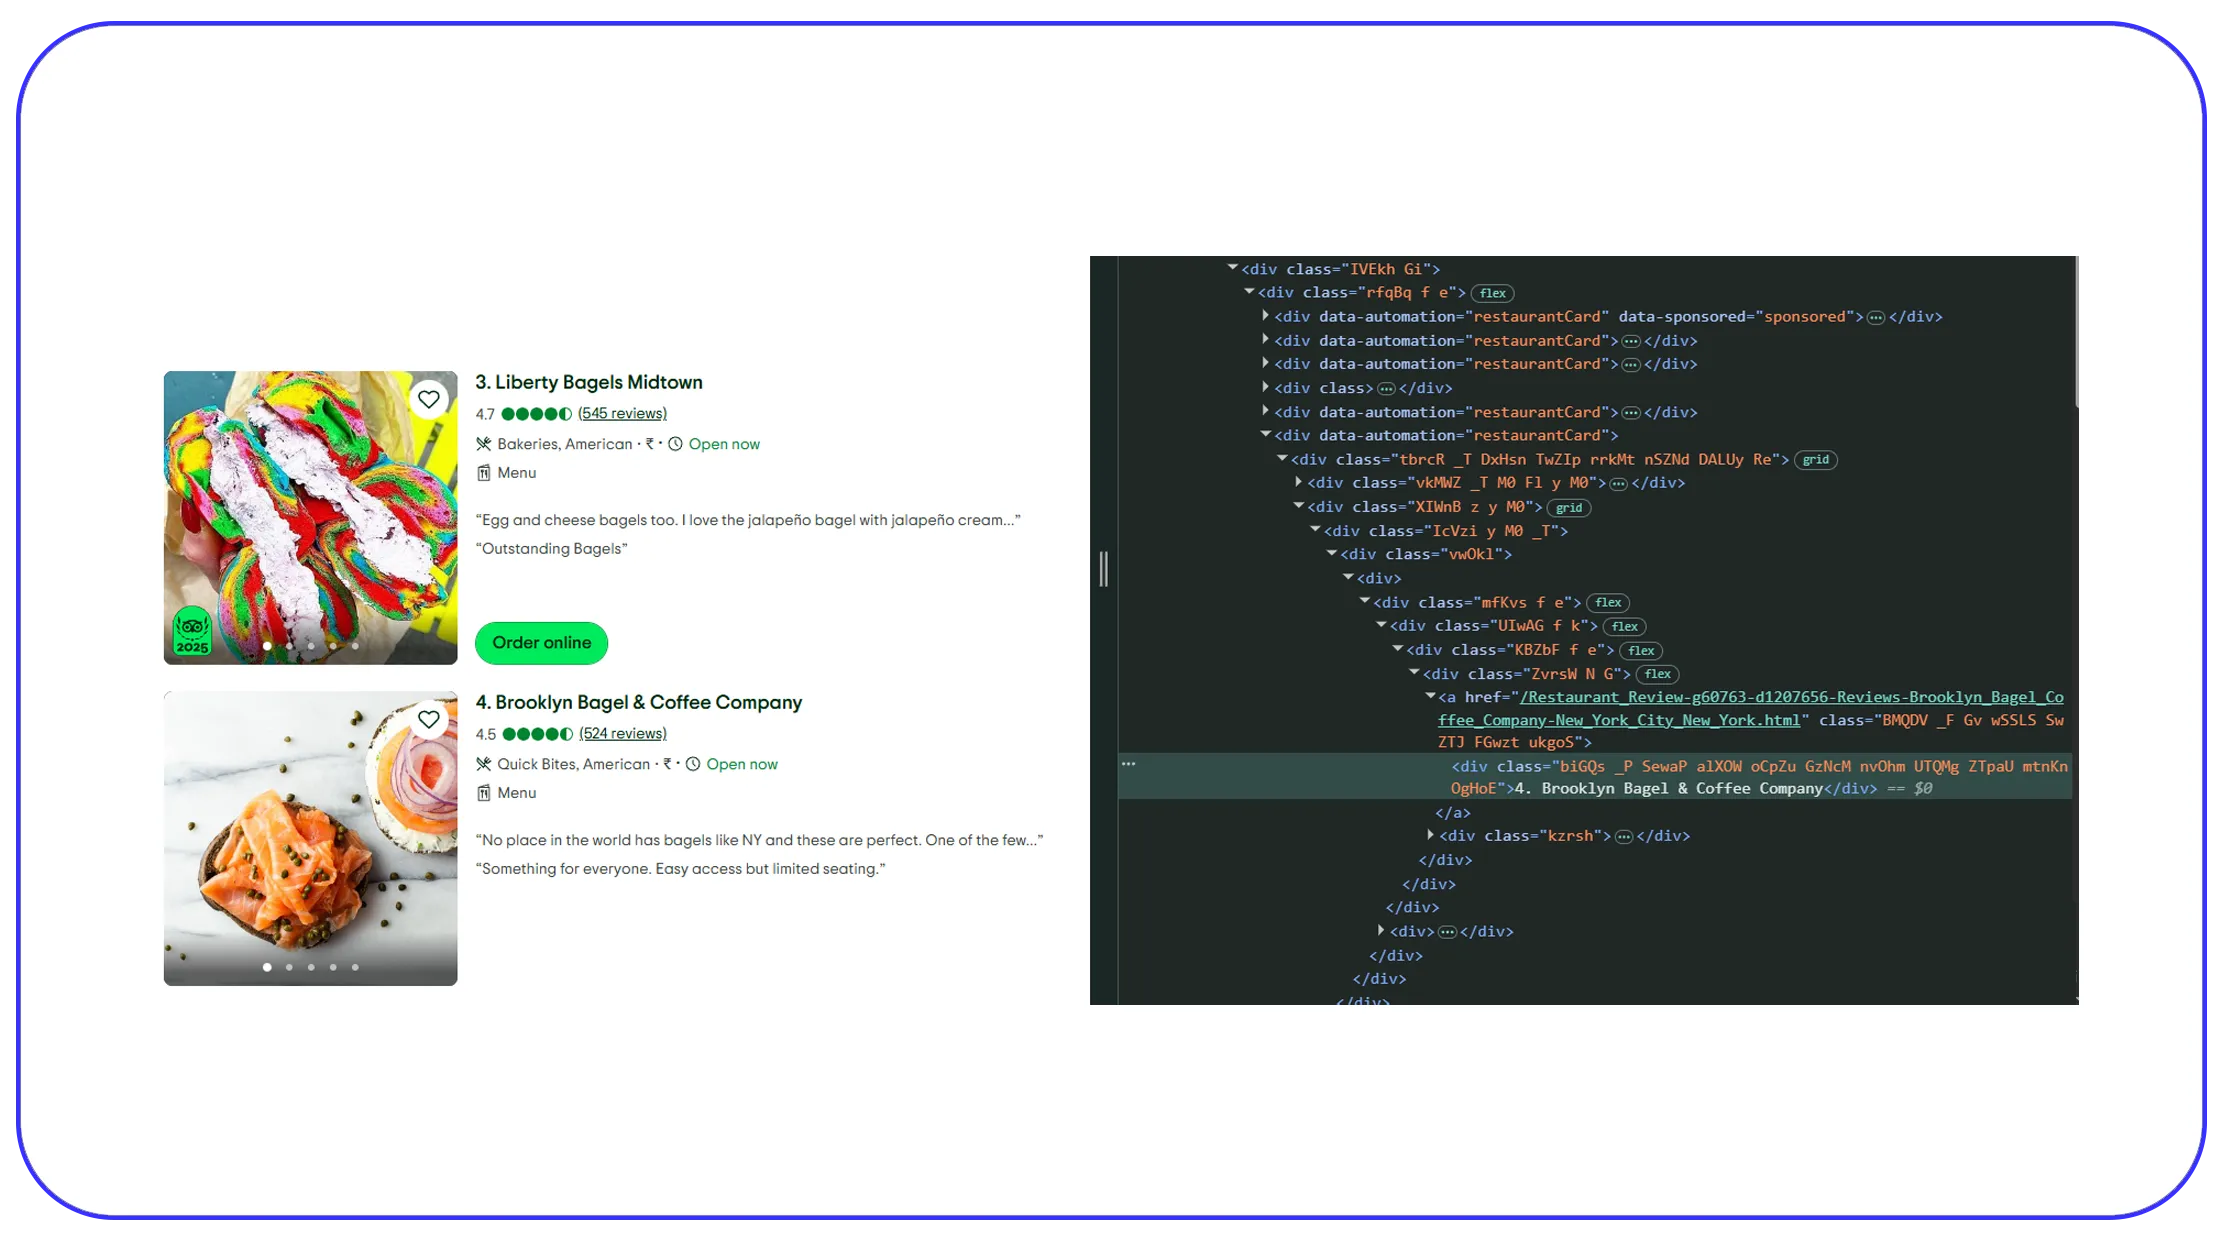Click cuisine fork-knife icon for Brooklyn Bagel

pyautogui.click(x=484, y=764)
